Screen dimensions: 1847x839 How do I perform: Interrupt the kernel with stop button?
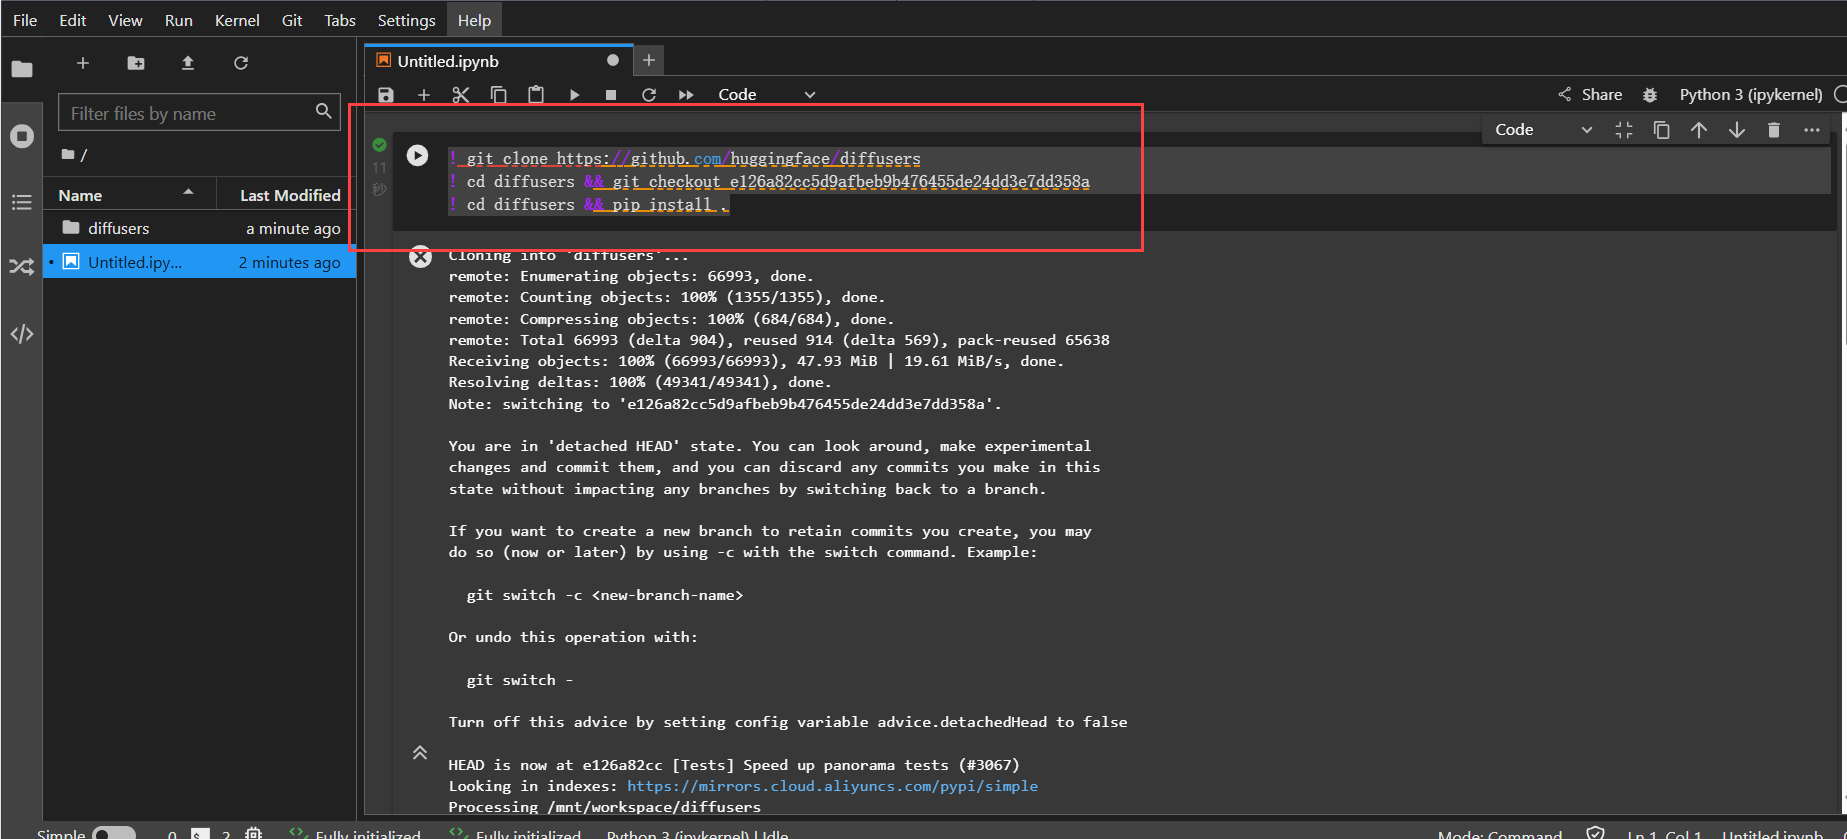(x=611, y=95)
